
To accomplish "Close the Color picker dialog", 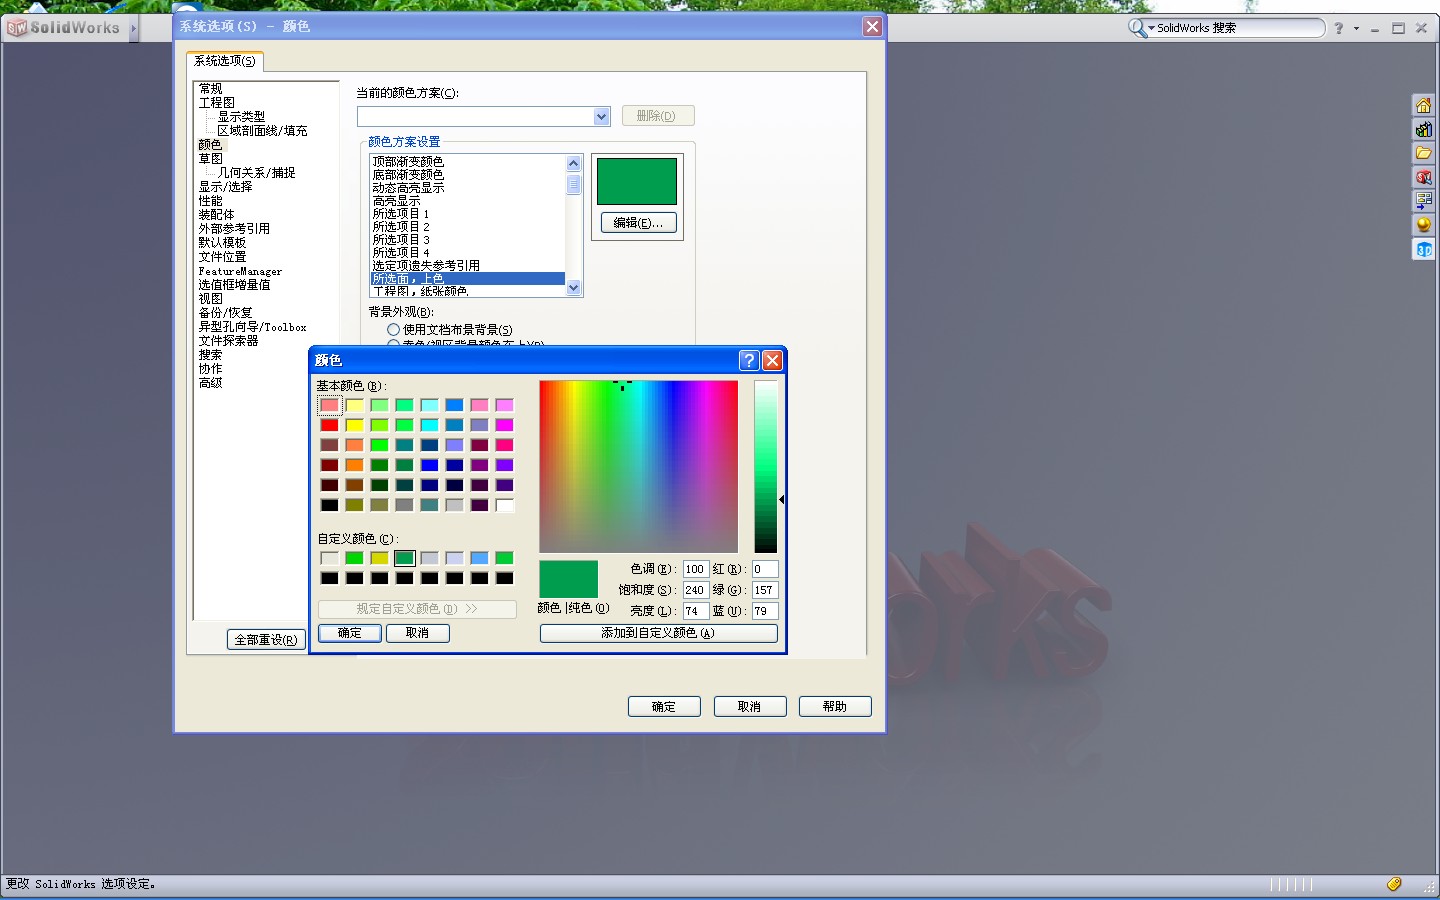I will pyautogui.click(x=772, y=360).
